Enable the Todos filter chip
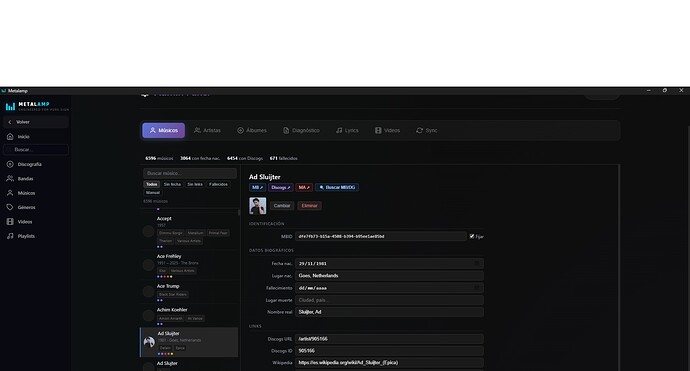Screen dimensions: 690x371 (x=151, y=184)
